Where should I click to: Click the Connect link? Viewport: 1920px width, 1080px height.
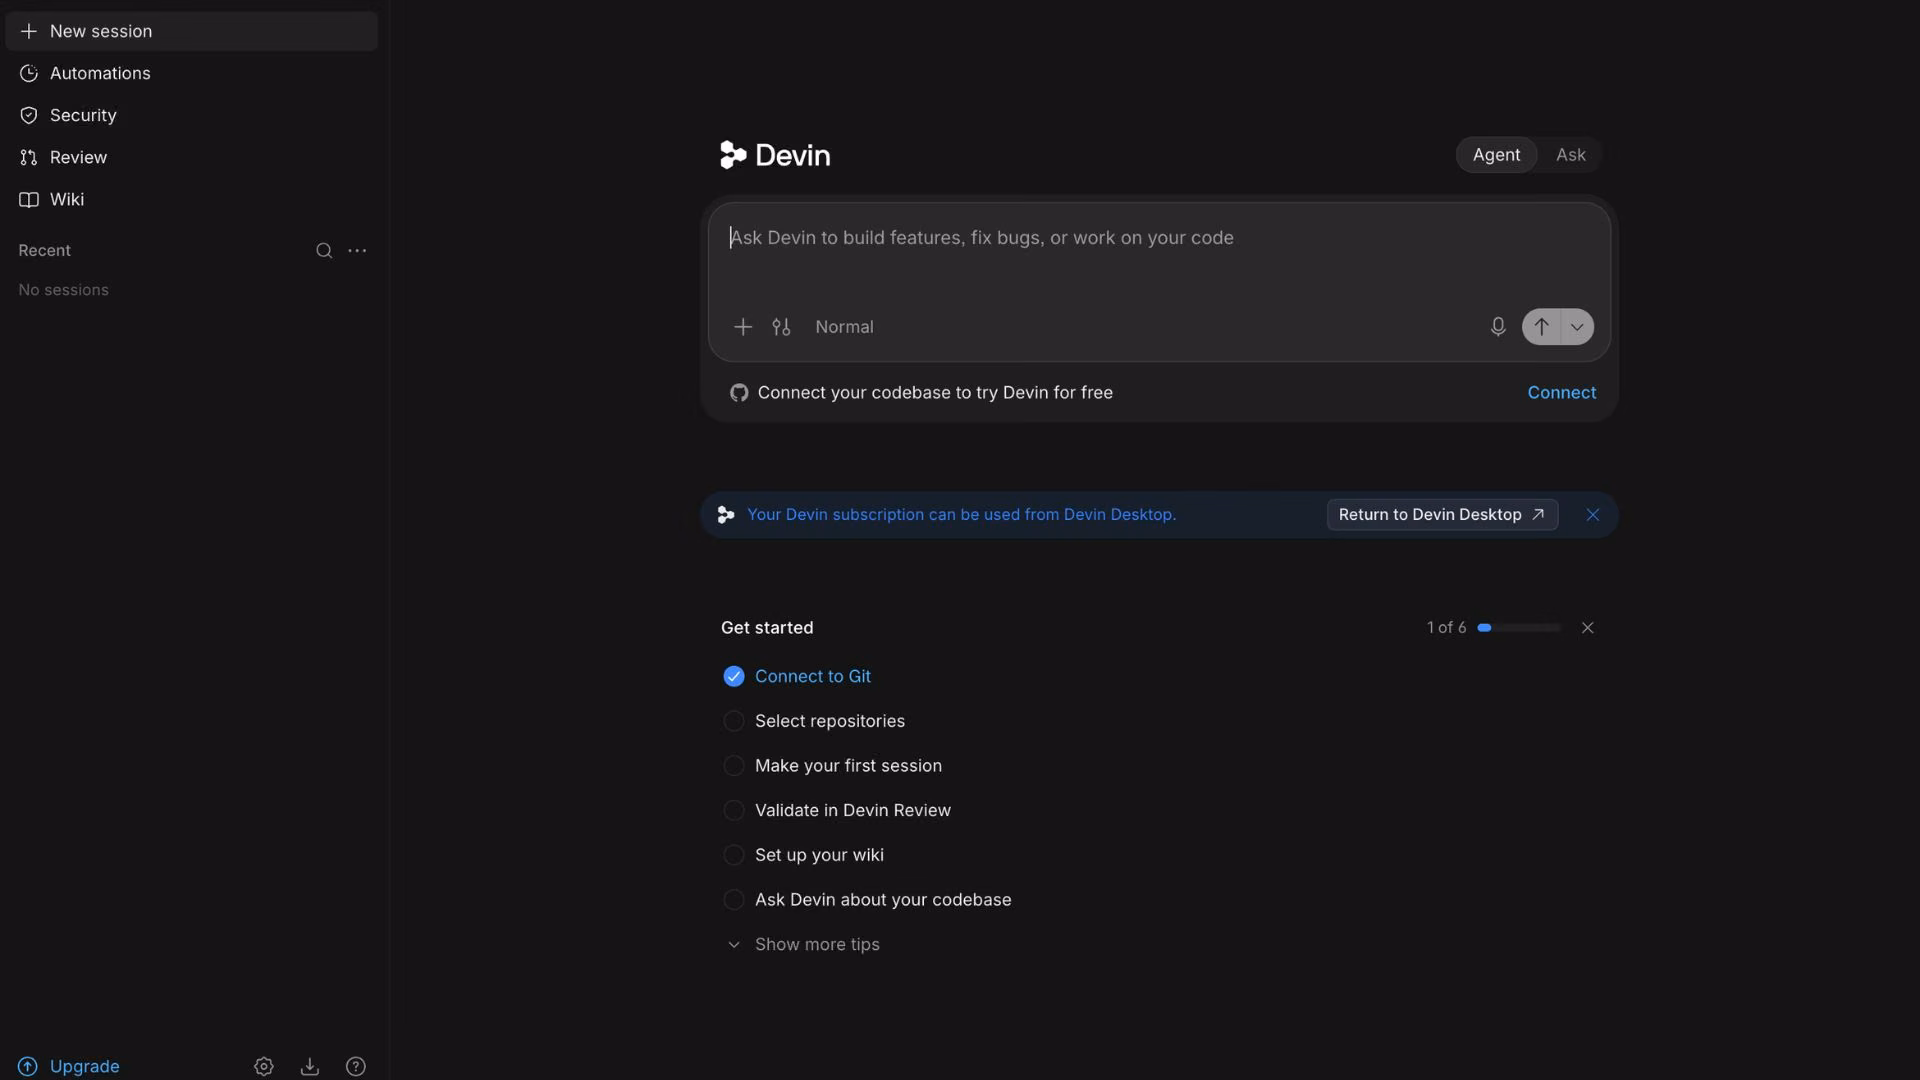tap(1561, 393)
